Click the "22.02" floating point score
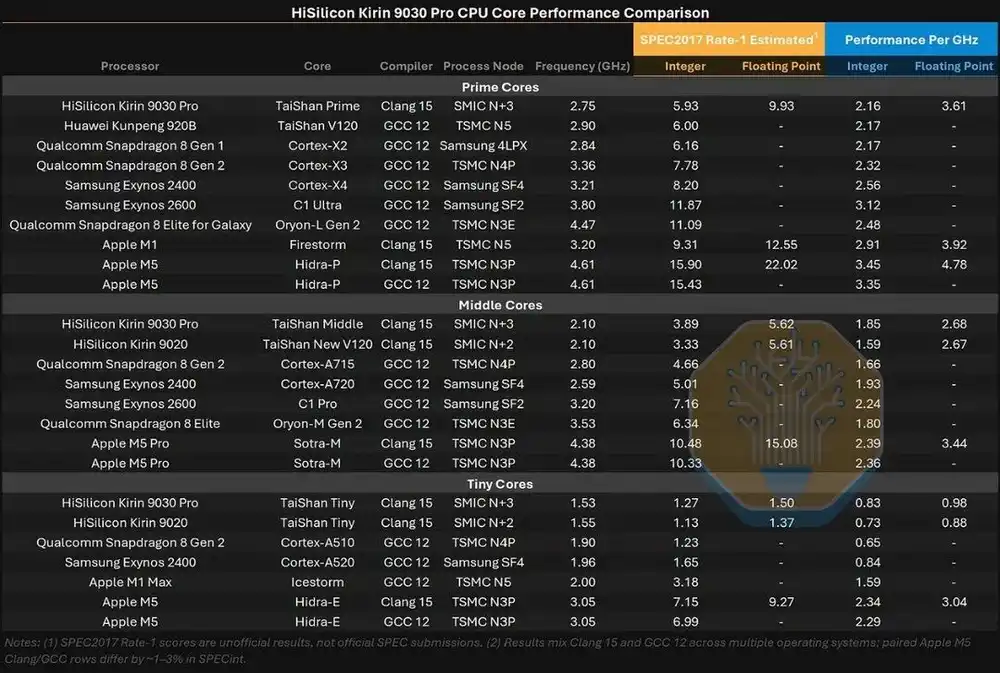 [x=781, y=264]
